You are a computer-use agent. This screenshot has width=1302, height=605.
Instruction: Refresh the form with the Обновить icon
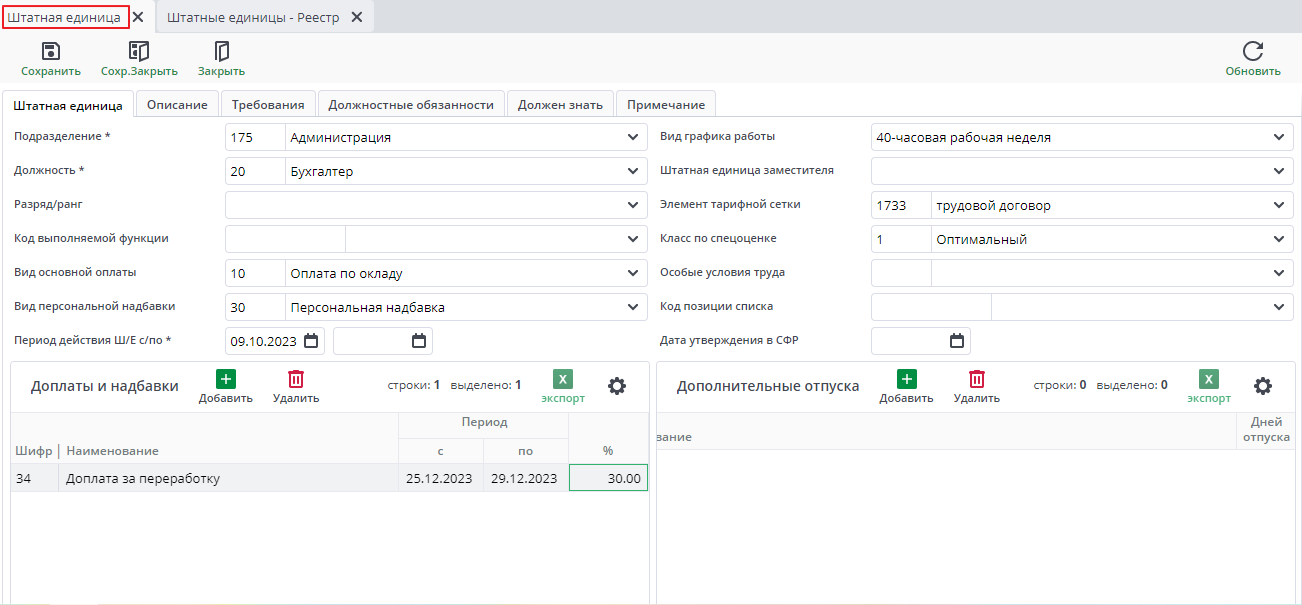(1252, 52)
